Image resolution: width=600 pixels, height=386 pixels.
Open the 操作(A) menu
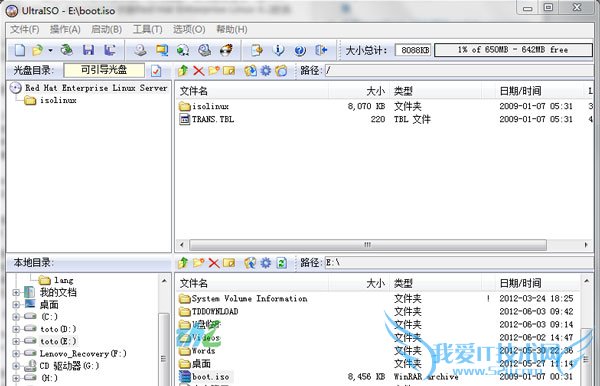click(x=65, y=29)
